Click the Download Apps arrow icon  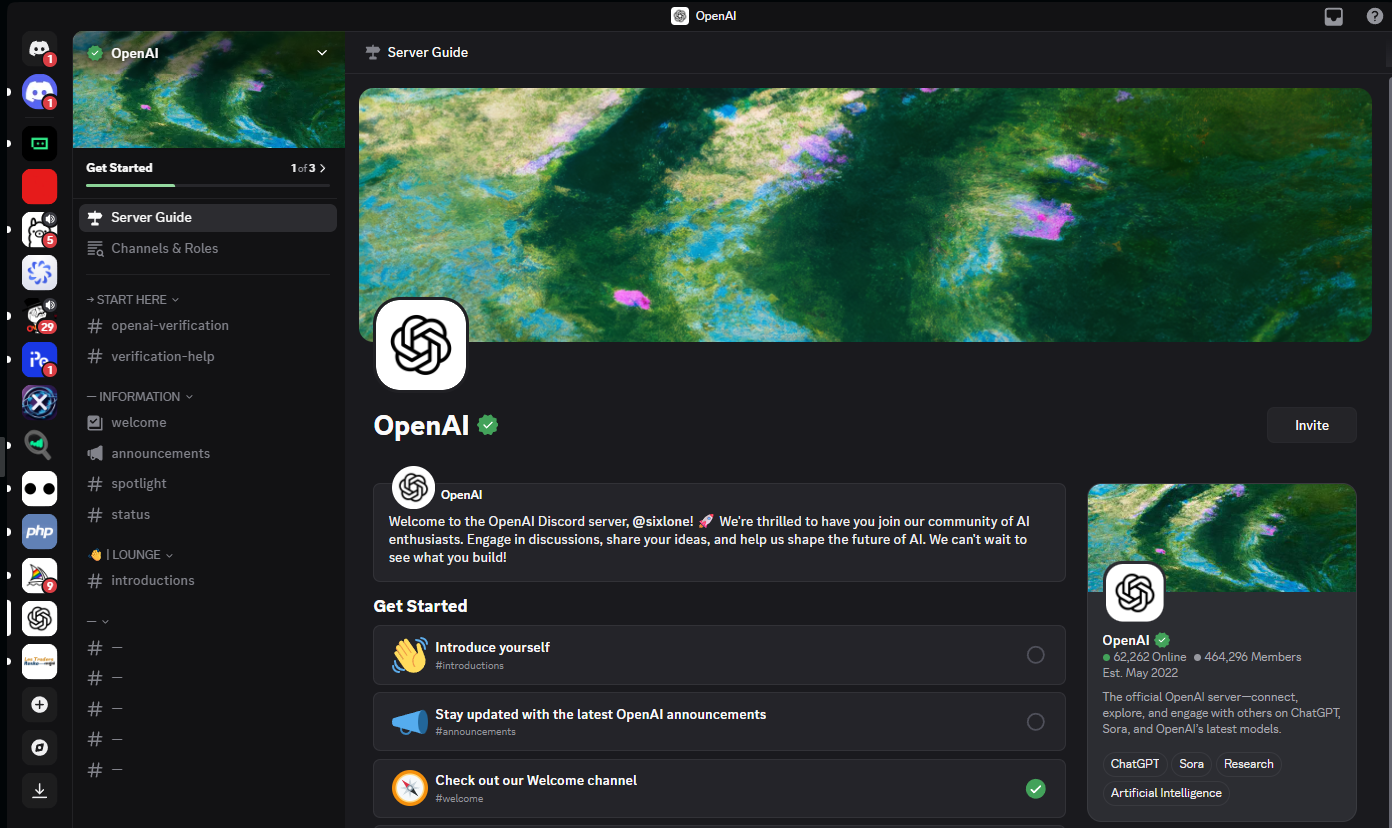pos(40,791)
